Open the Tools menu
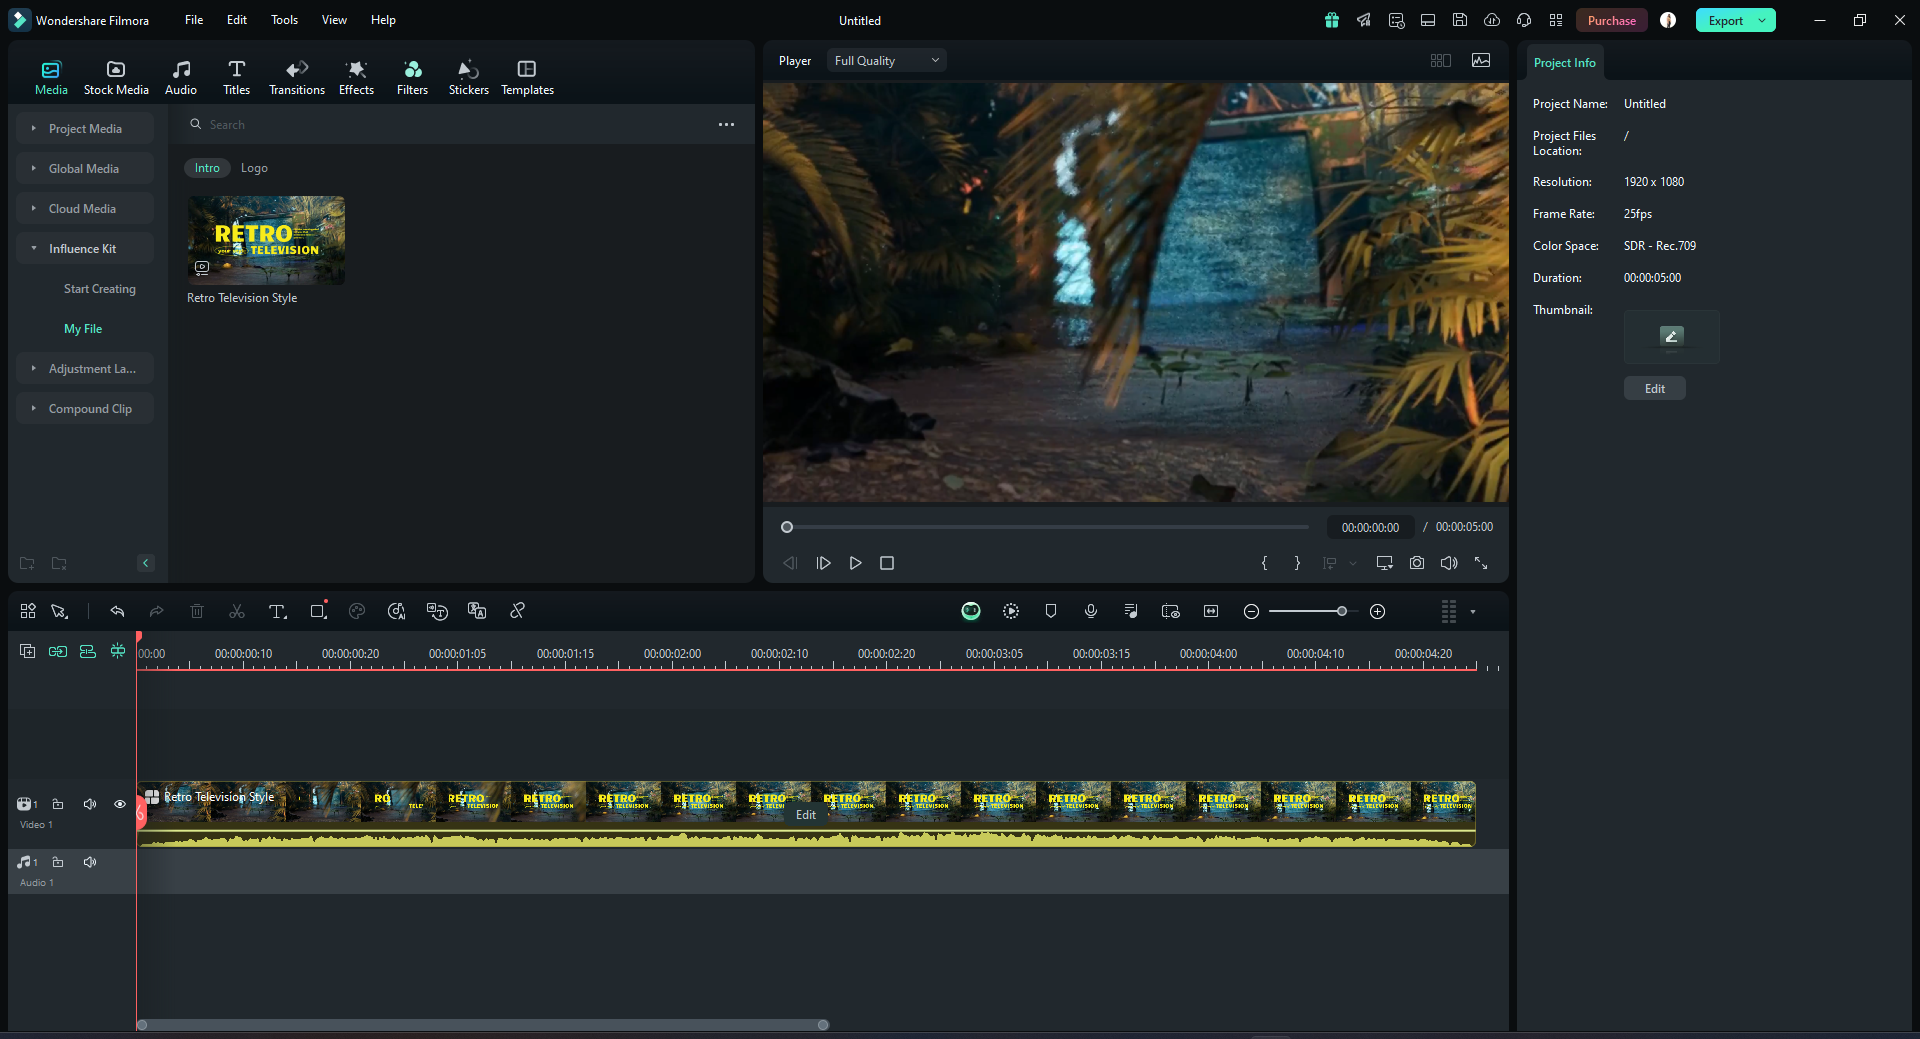Screen dimensions: 1920x1039 284,20
